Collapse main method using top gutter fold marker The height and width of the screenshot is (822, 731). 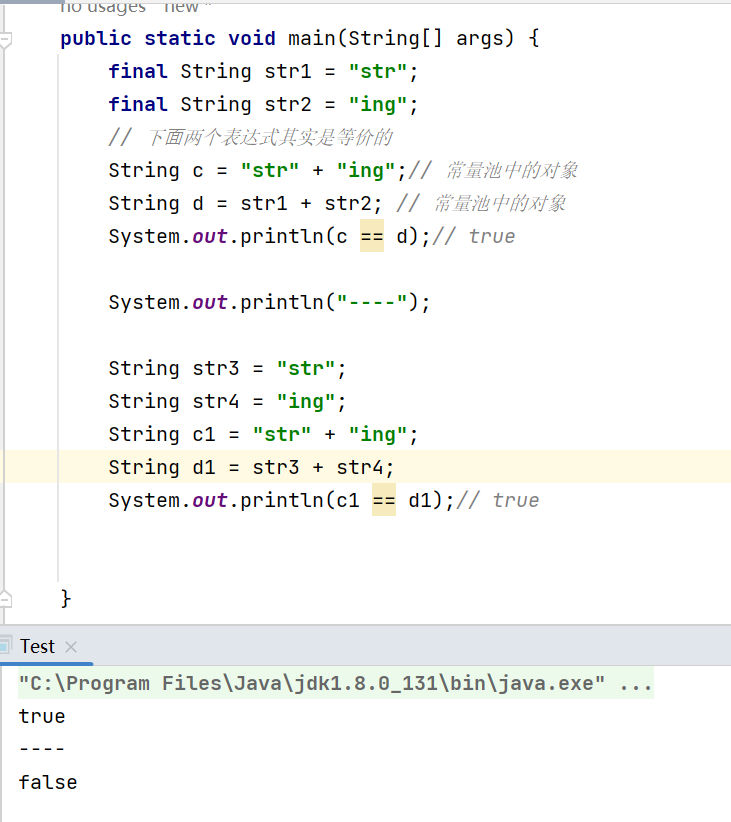5,41
